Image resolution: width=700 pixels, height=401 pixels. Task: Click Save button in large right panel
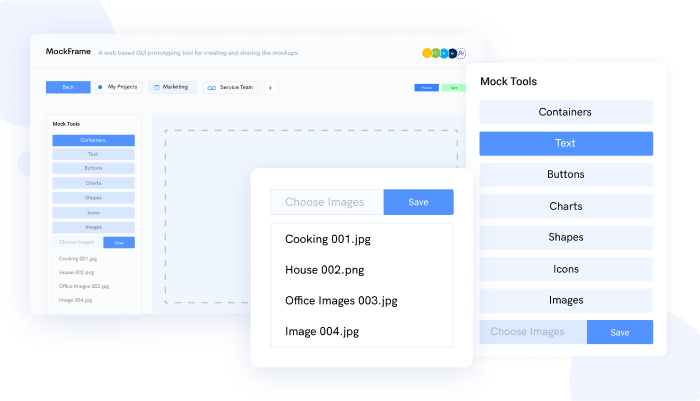[620, 332]
